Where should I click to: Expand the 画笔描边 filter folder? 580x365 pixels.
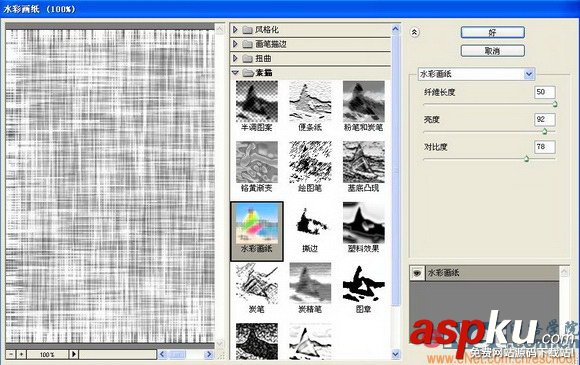(235, 44)
